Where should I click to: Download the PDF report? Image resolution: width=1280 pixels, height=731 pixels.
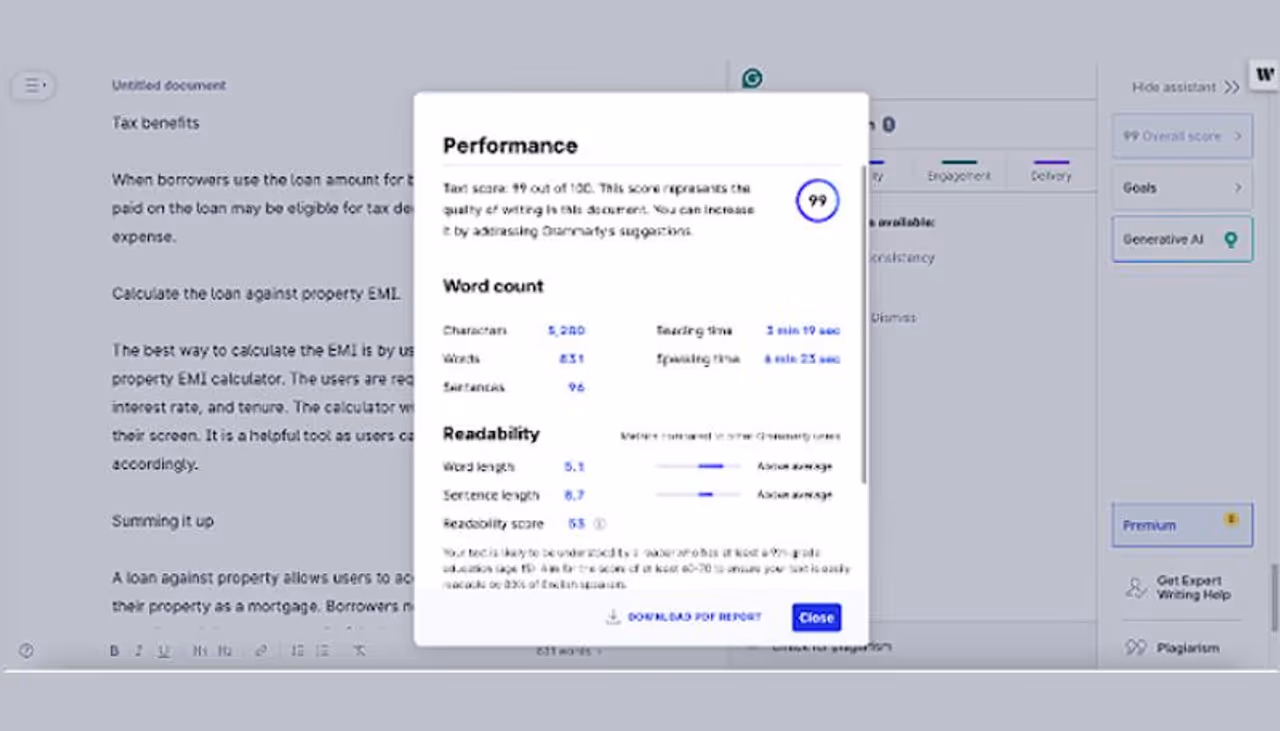point(684,617)
